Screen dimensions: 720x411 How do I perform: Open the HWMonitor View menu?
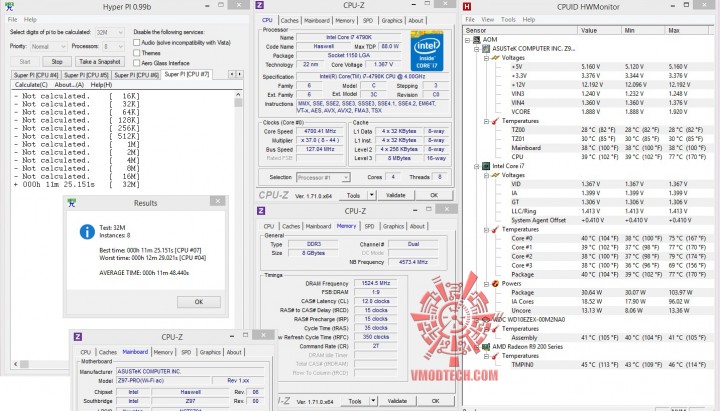pyautogui.click(x=488, y=20)
